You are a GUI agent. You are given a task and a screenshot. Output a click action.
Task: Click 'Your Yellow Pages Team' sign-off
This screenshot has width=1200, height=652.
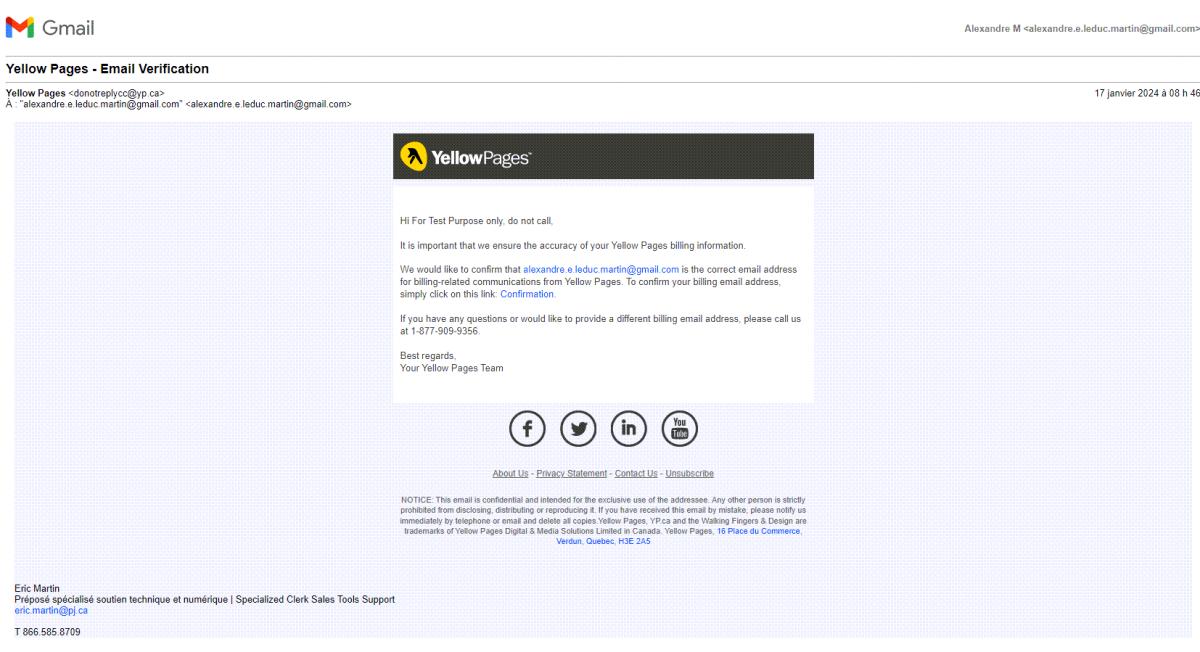point(452,368)
